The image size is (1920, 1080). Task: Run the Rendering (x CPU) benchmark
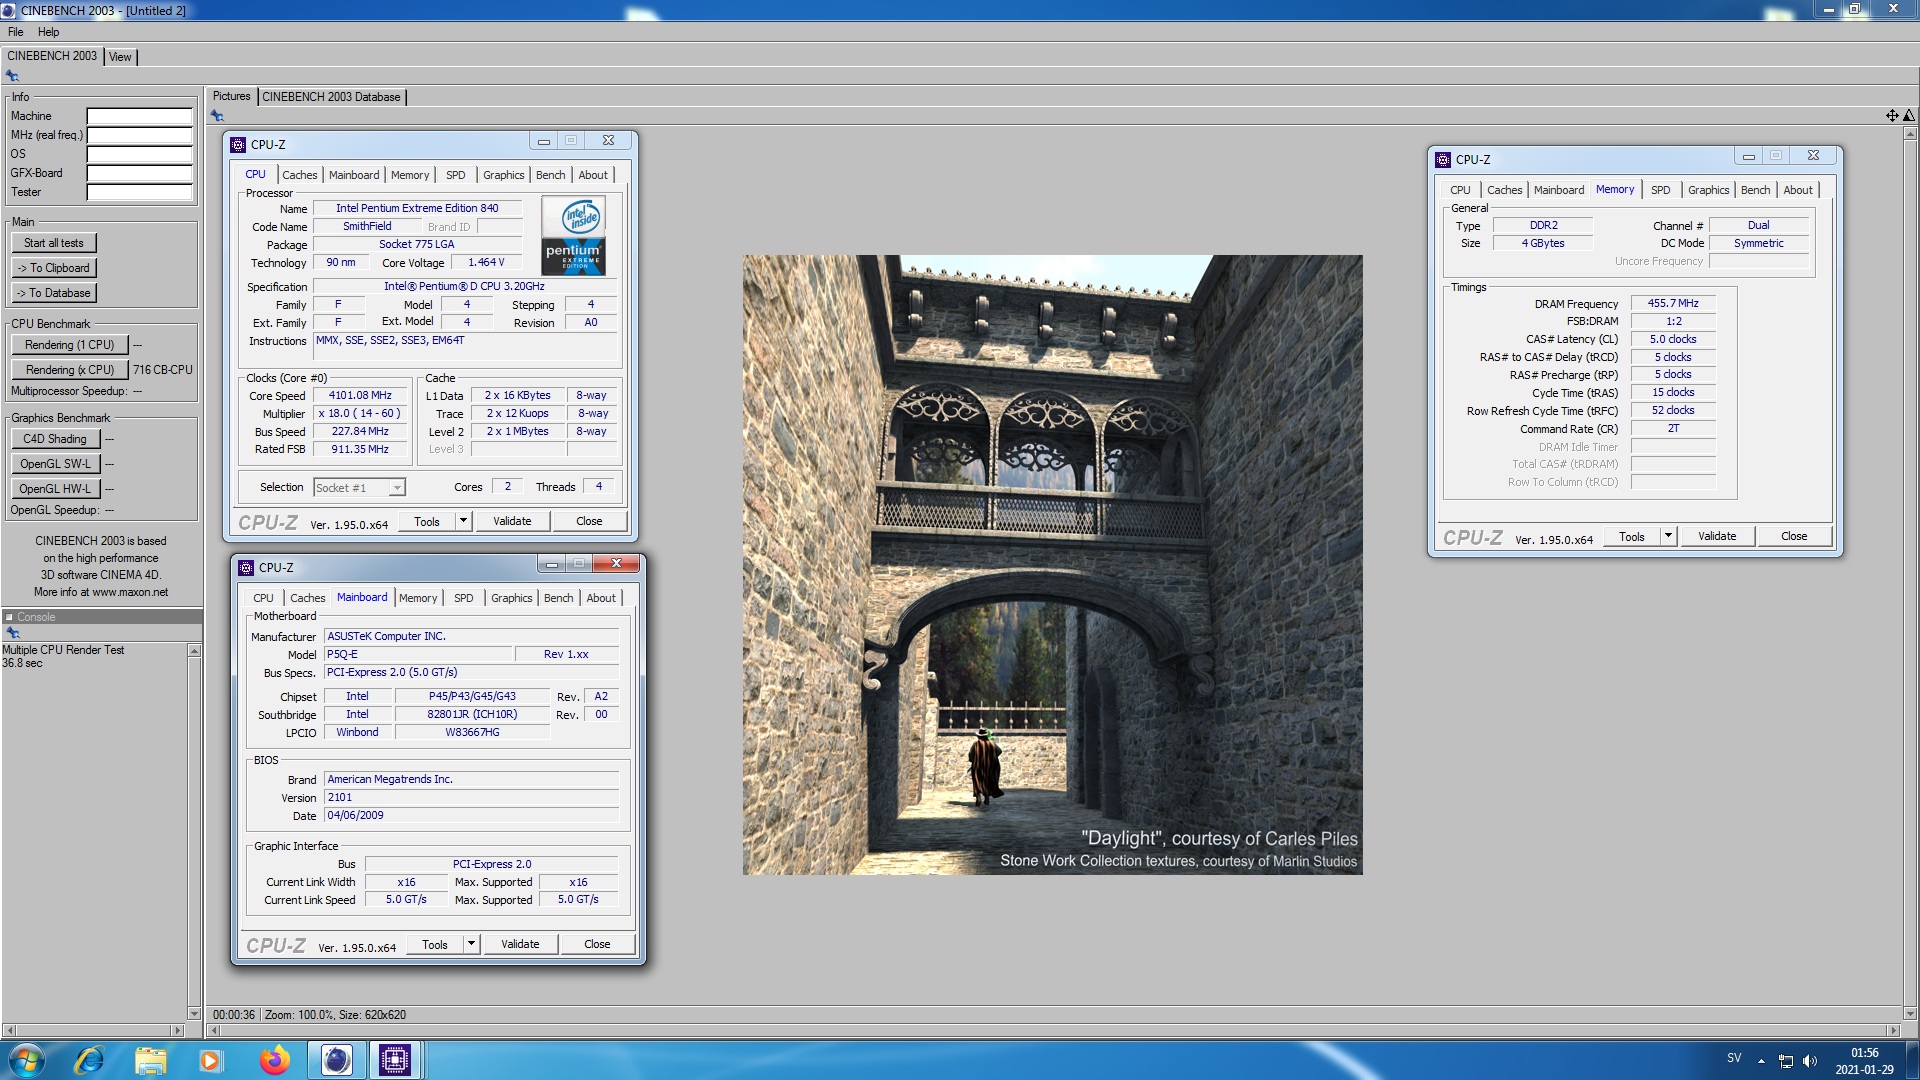69,370
